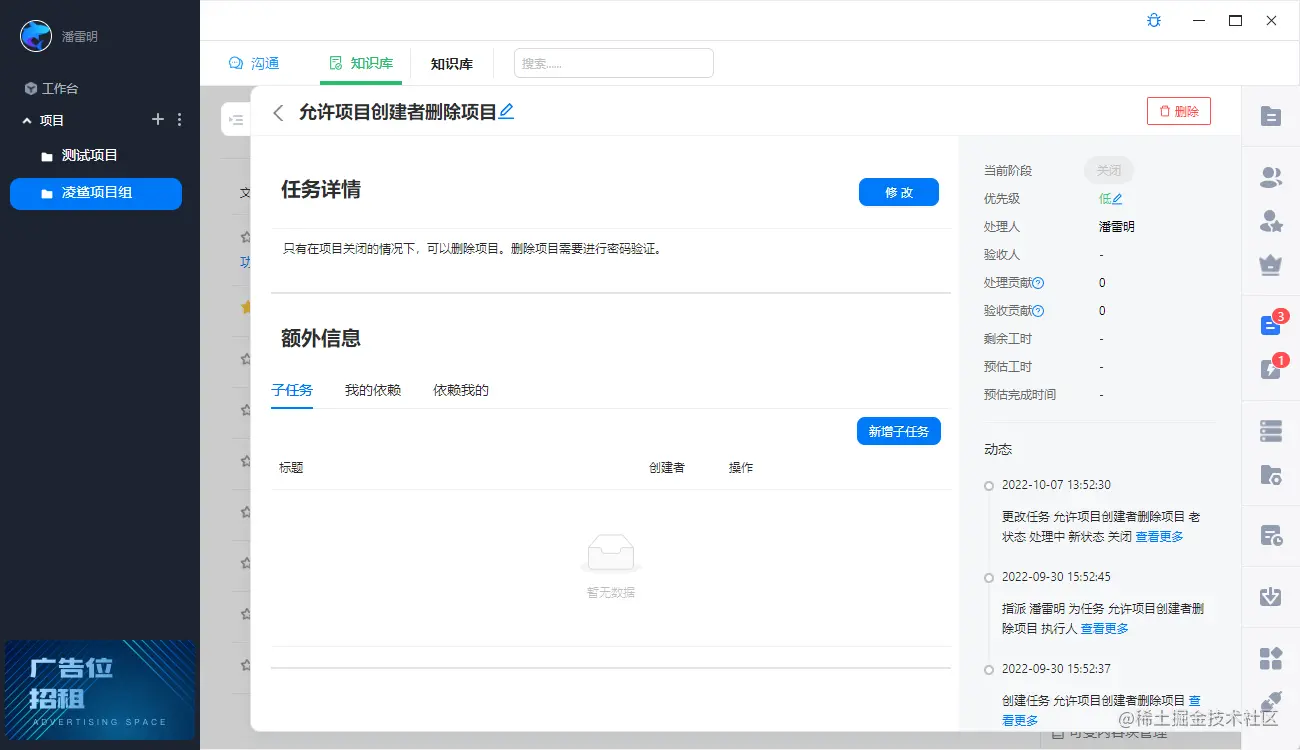Open the apps grid icon in right sidebar
Viewport: 1300px width, 750px height.
[x=1271, y=658]
